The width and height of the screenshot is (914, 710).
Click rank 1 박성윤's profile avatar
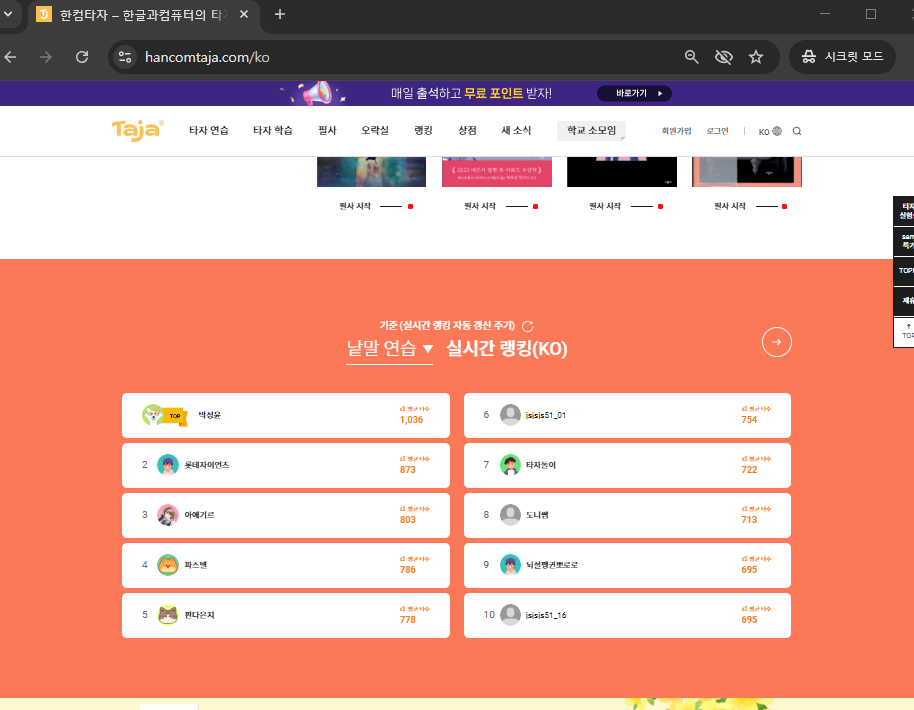[155, 415]
